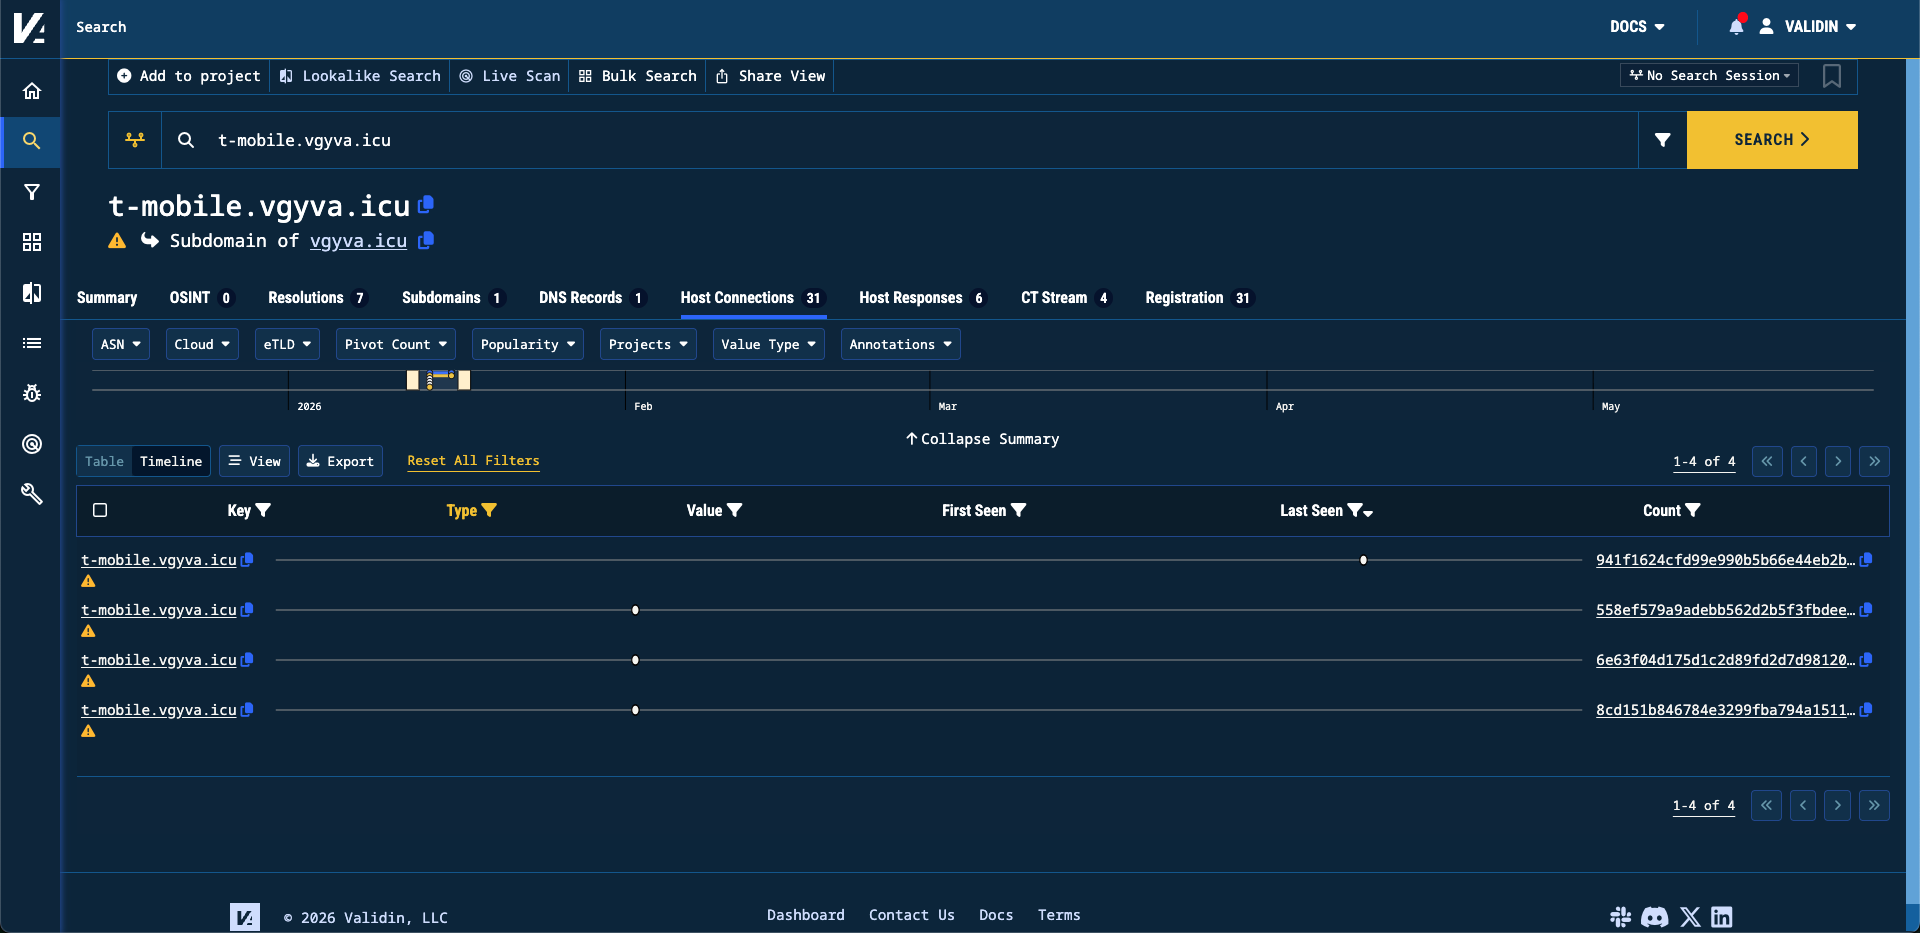Open the eTLD filter dropdown
The width and height of the screenshot is (1920, 933).
pos(287,344)
